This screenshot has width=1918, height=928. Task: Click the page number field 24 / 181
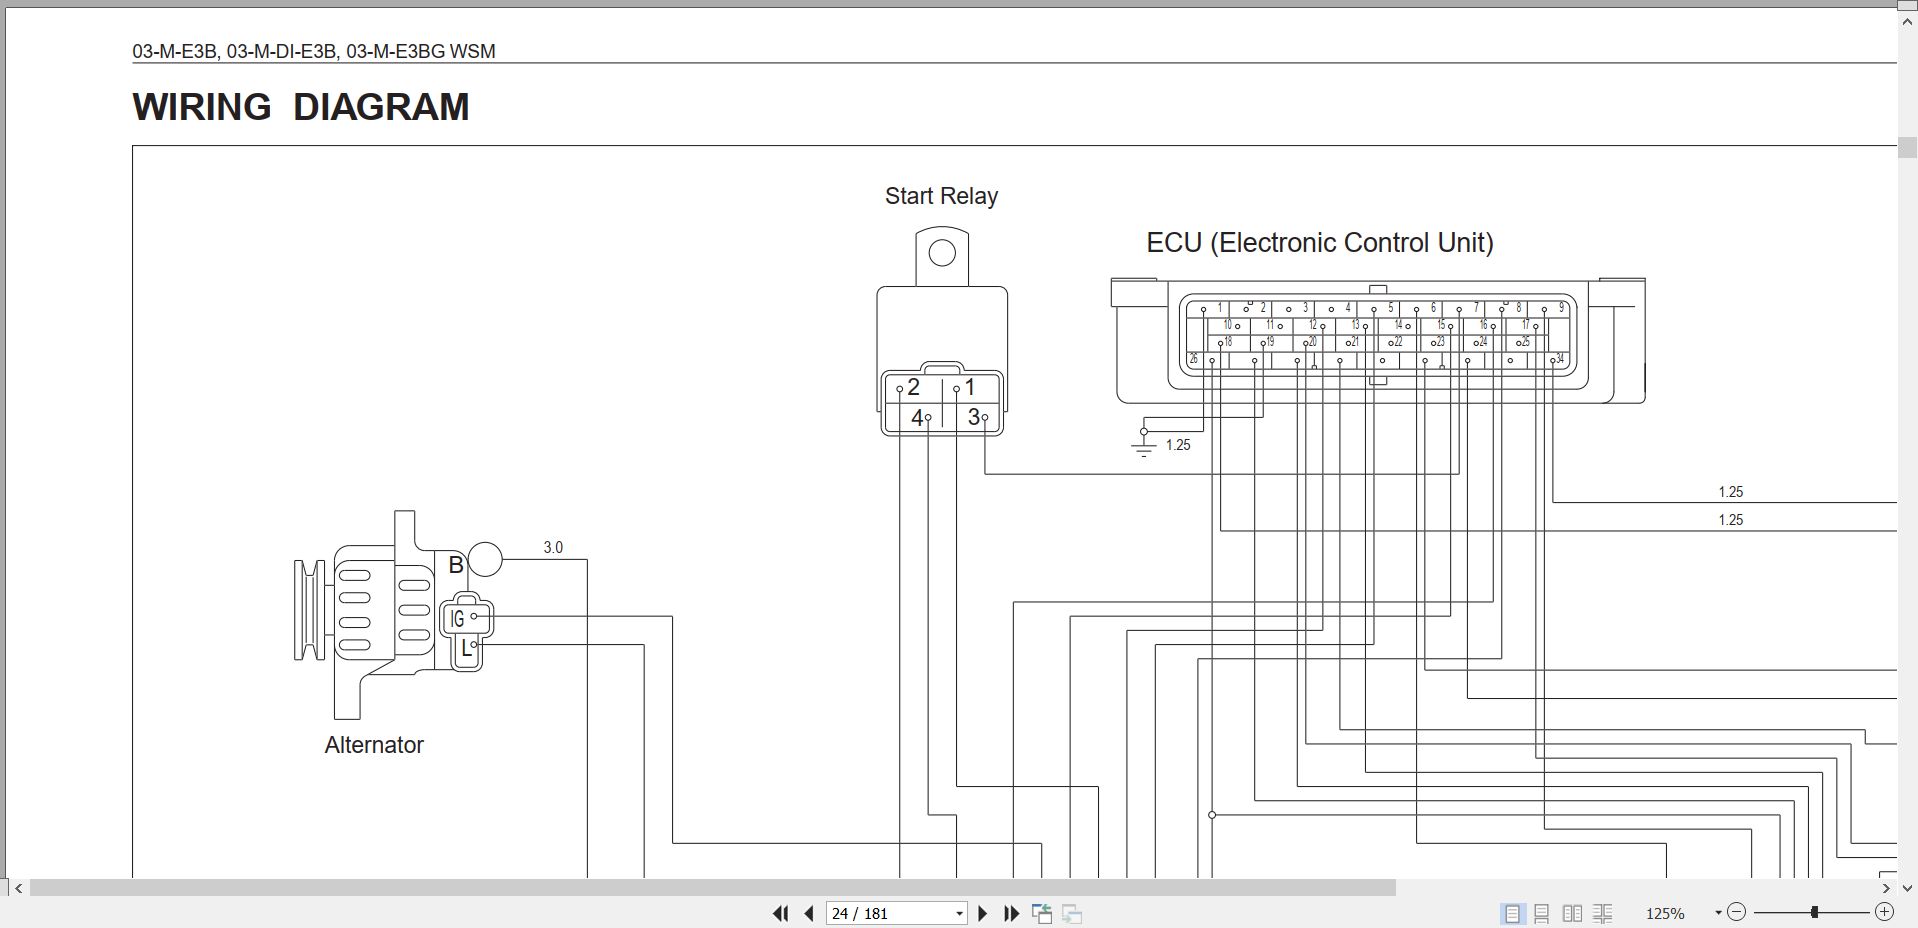[890, 913]
